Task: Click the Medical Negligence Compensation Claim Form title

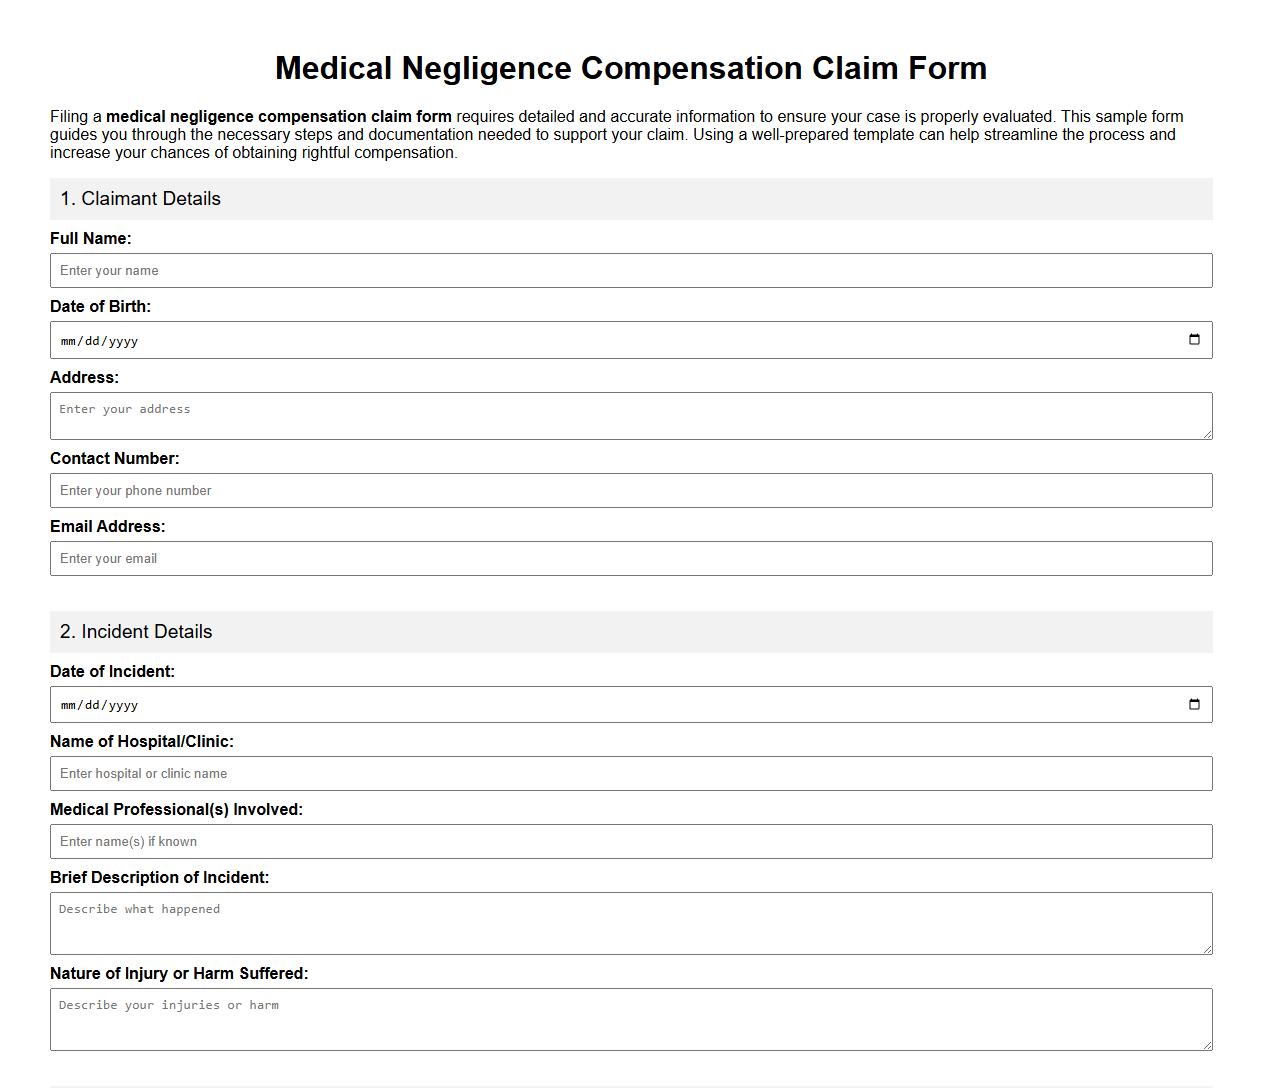Action: [631, 68]
